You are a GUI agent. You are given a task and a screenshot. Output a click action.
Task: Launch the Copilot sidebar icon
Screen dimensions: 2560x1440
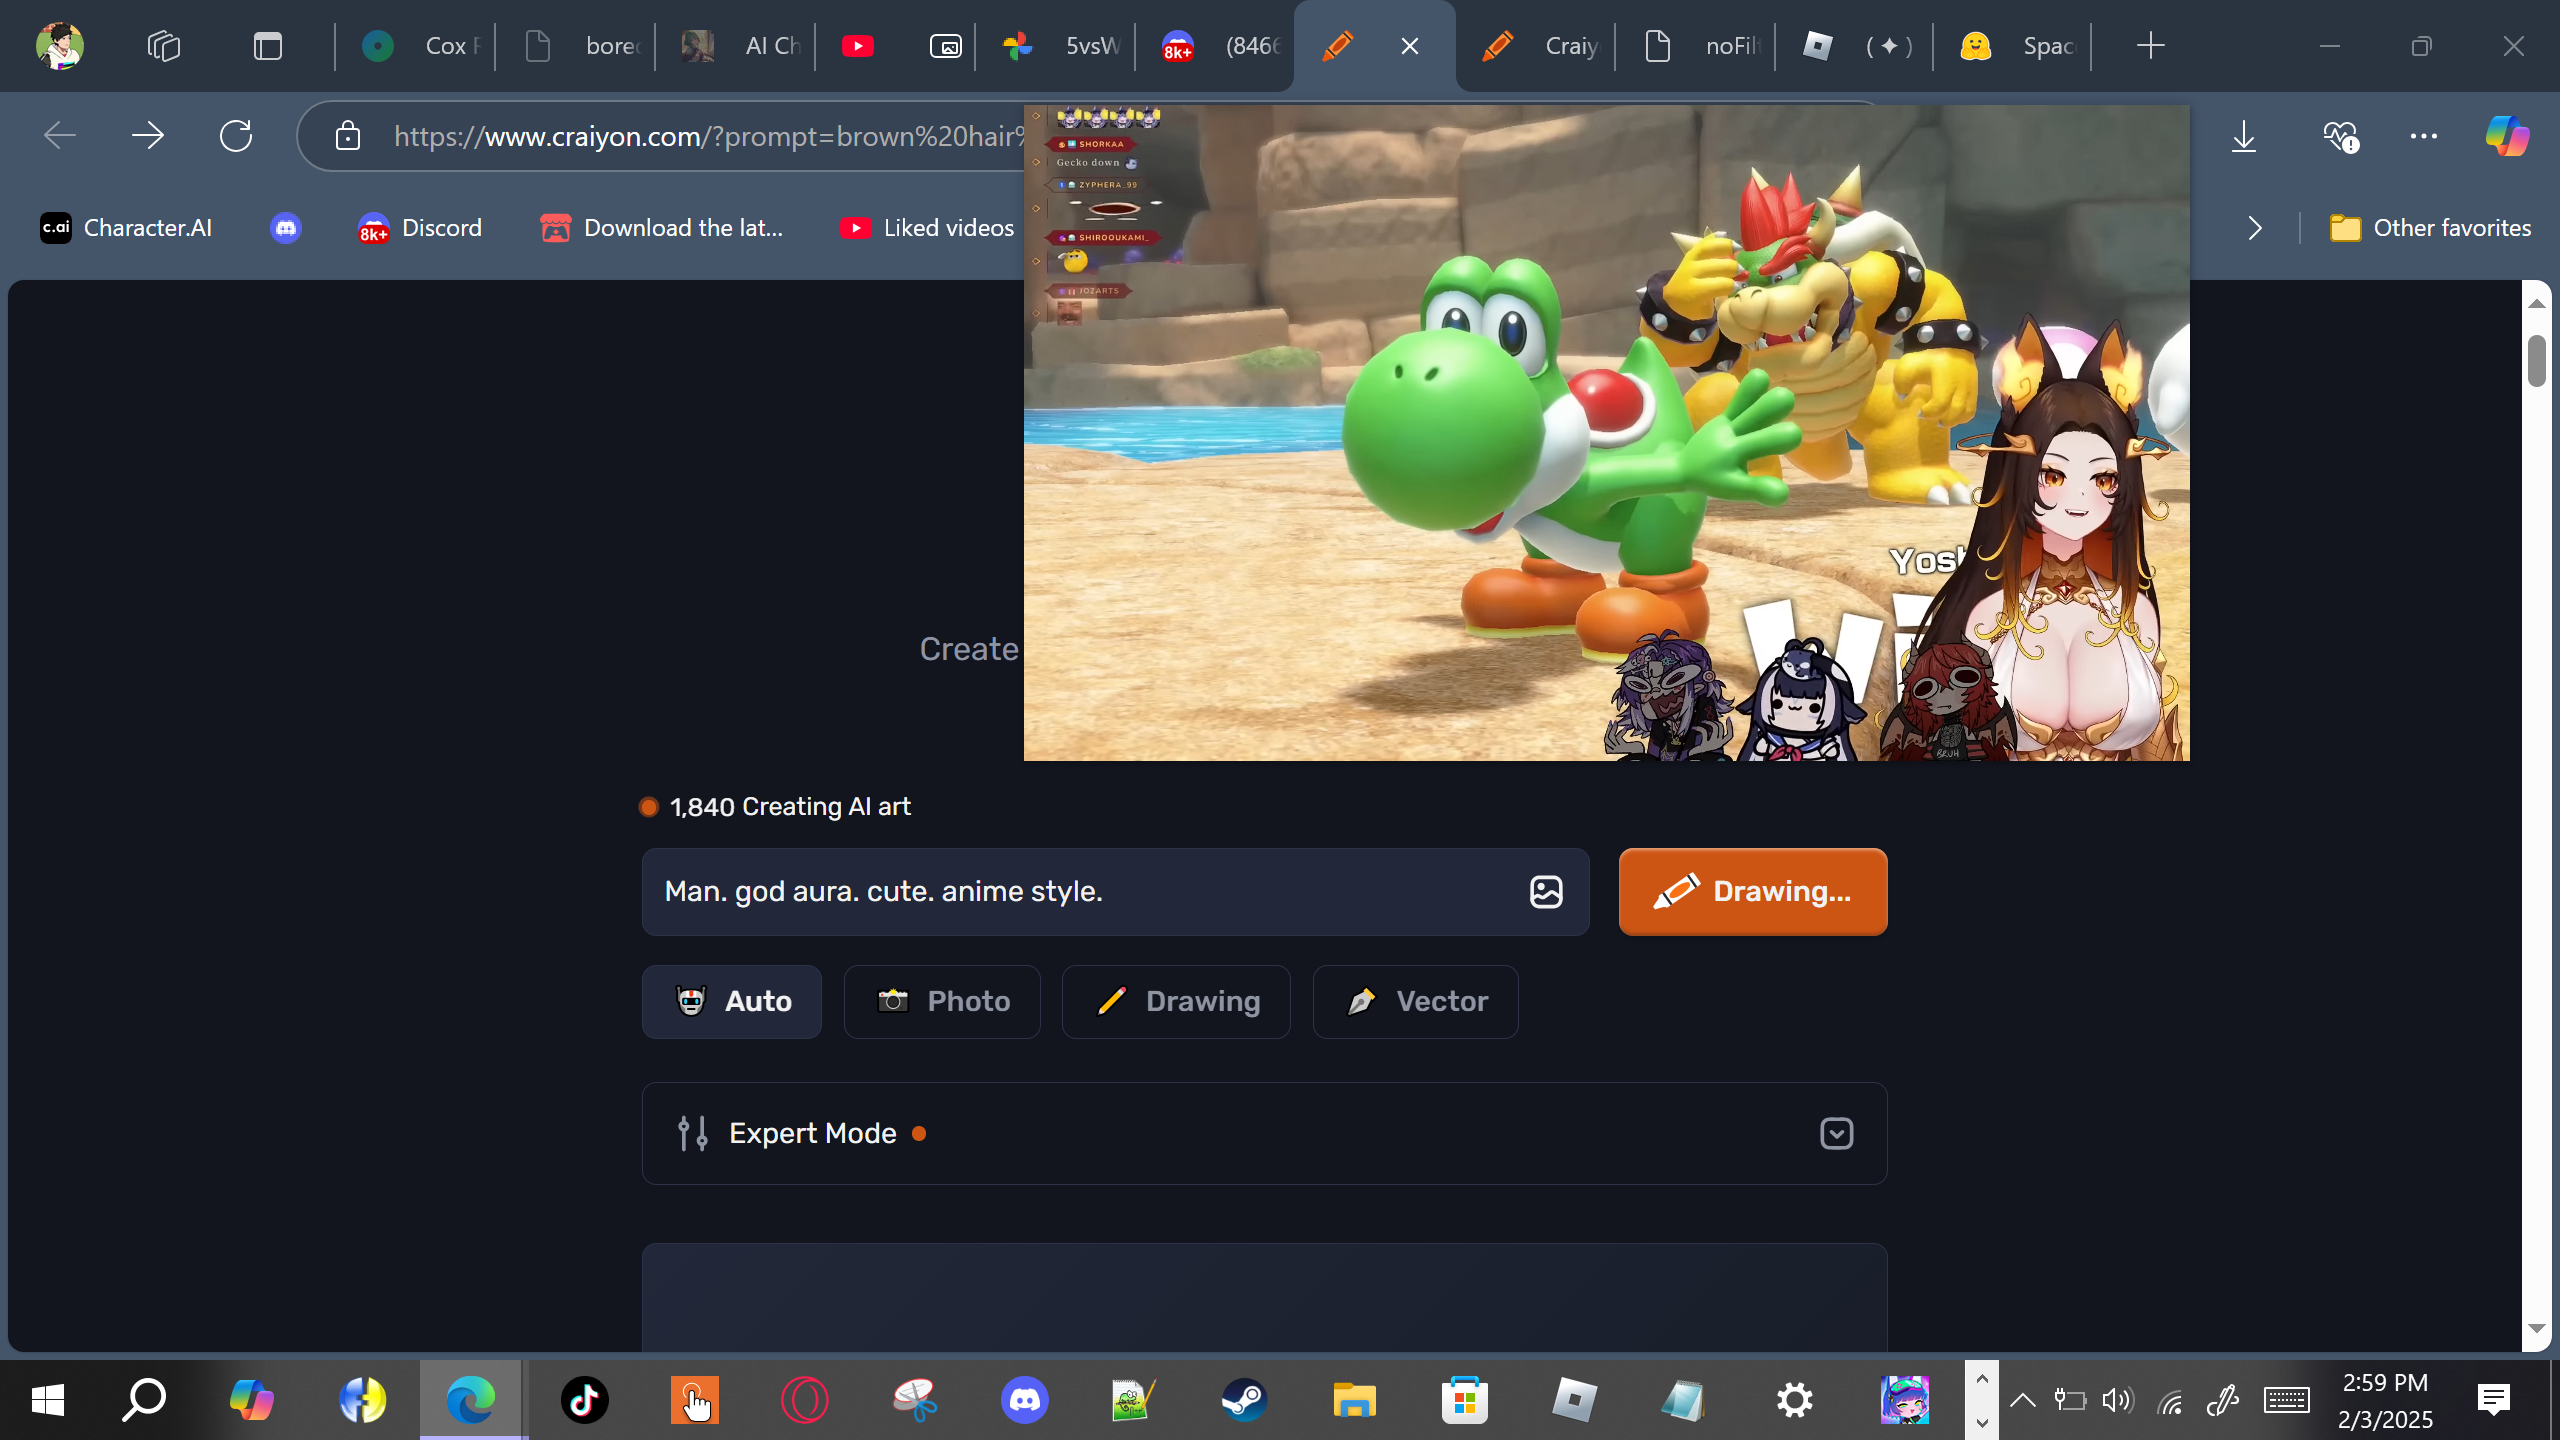[x=2508, y=136]
